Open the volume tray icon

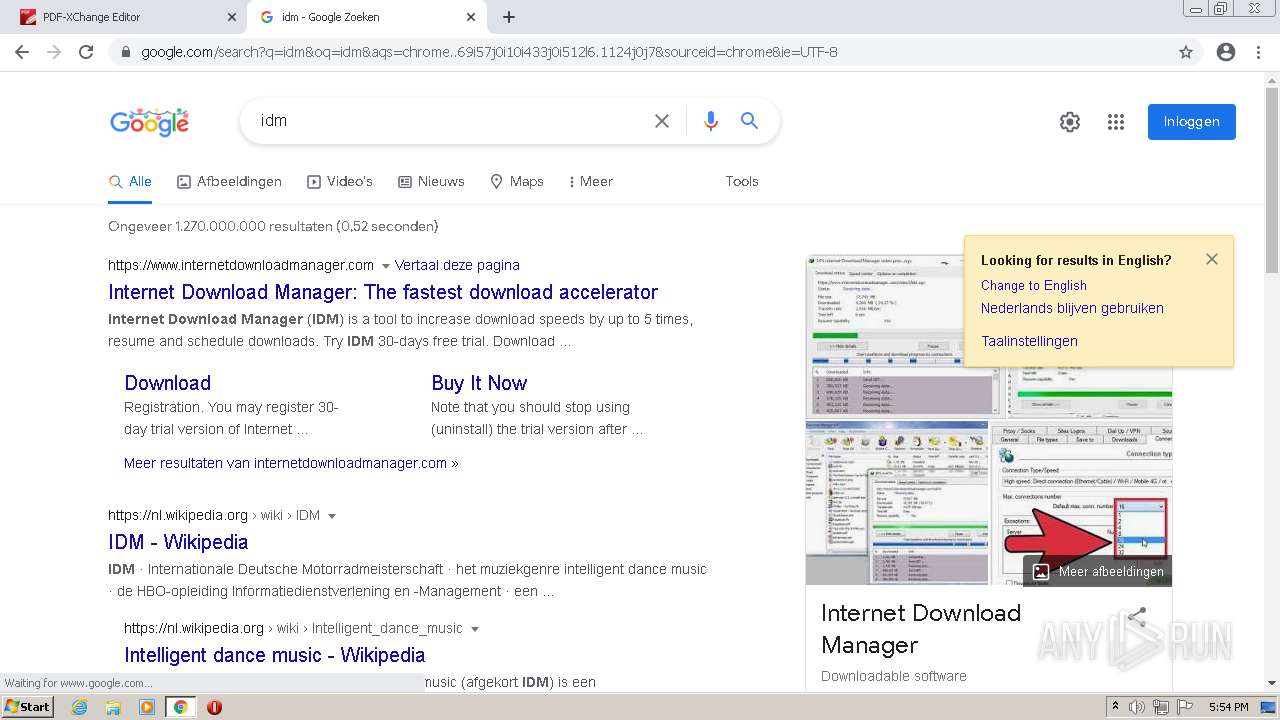[x=1138, y=707]
